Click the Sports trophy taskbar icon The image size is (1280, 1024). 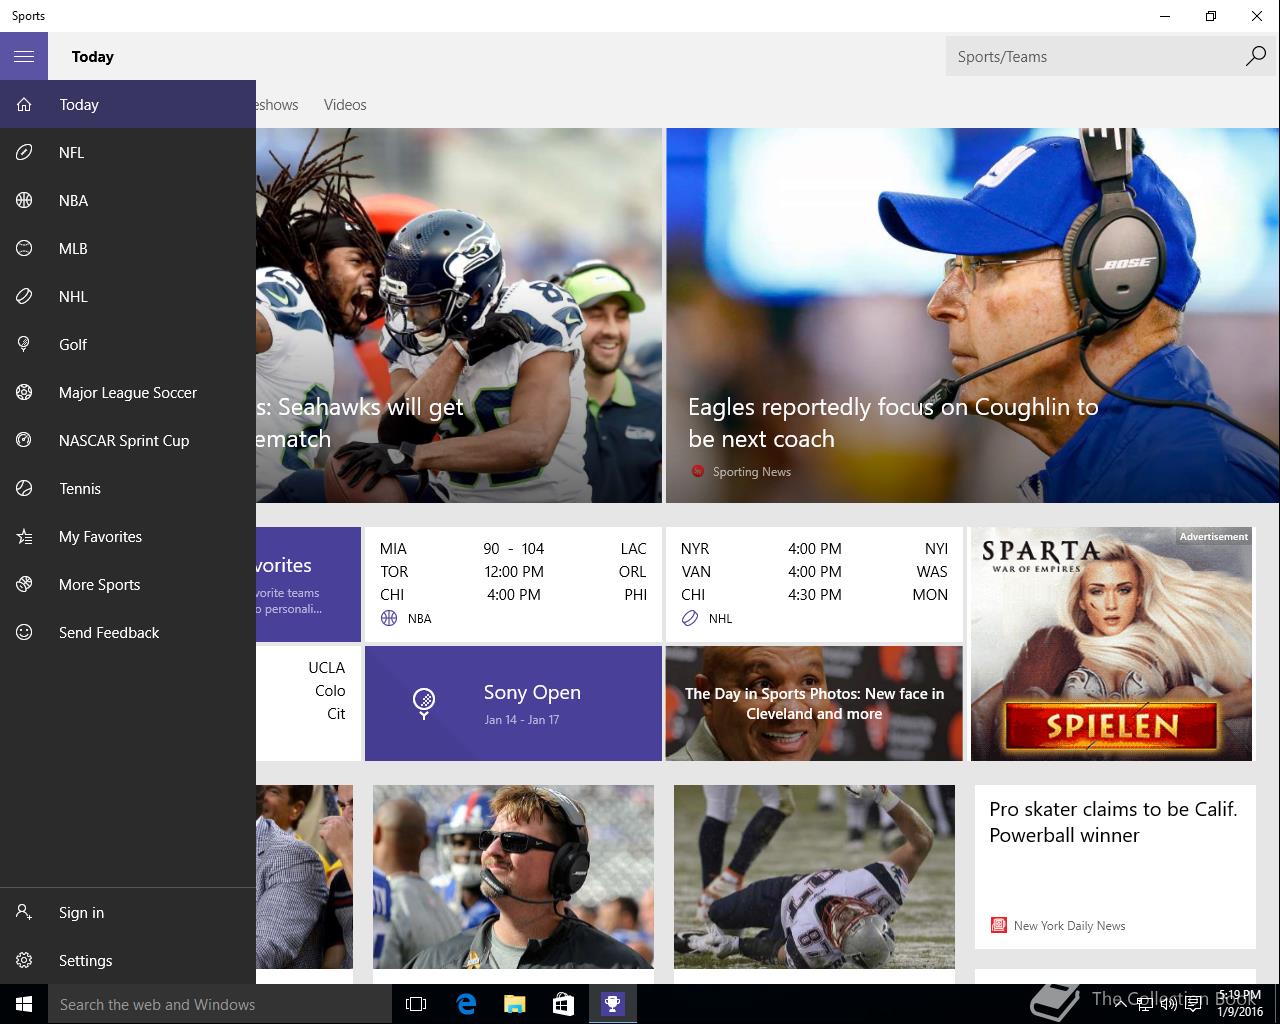[612, 1004]
